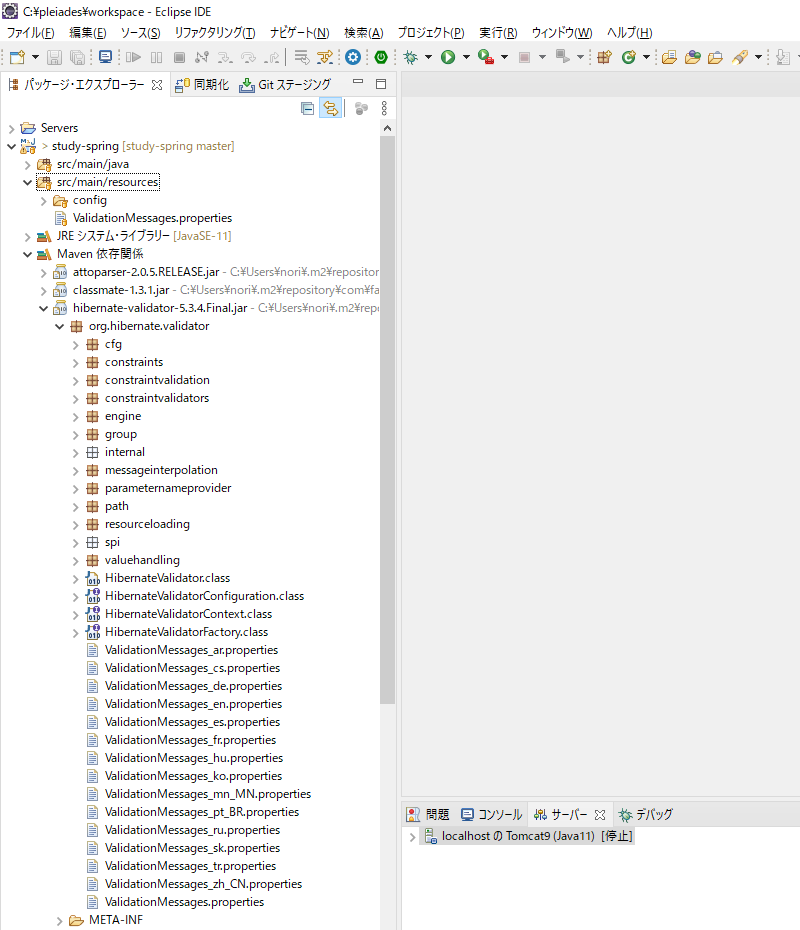Open the ファイル(F) menu
The height and width of the screenshot is (930, 800).
(31, 33)
